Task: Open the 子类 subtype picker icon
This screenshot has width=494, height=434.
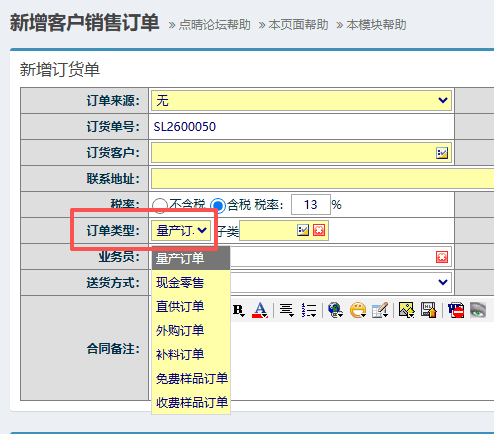Action: (x=303, y=230)
